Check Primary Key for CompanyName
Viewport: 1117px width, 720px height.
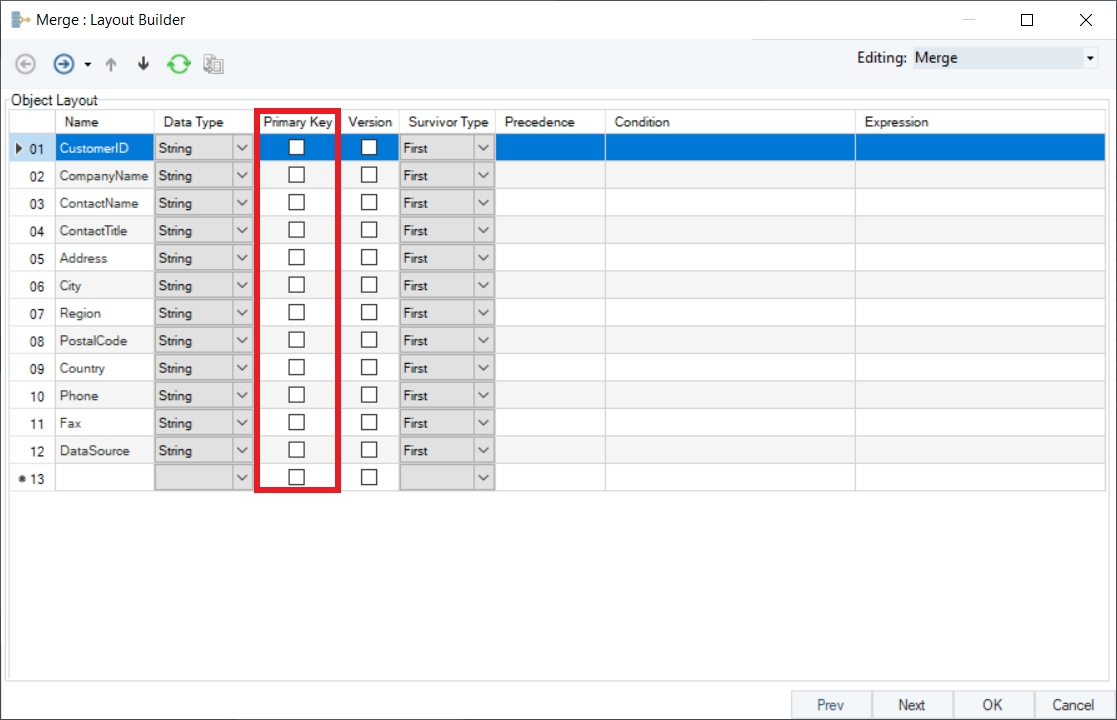pos(296,175)
